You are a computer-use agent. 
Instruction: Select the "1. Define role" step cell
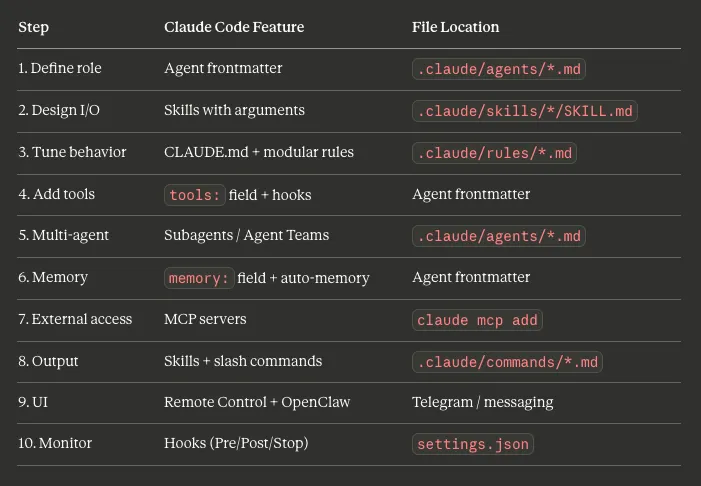coord(60,69)
